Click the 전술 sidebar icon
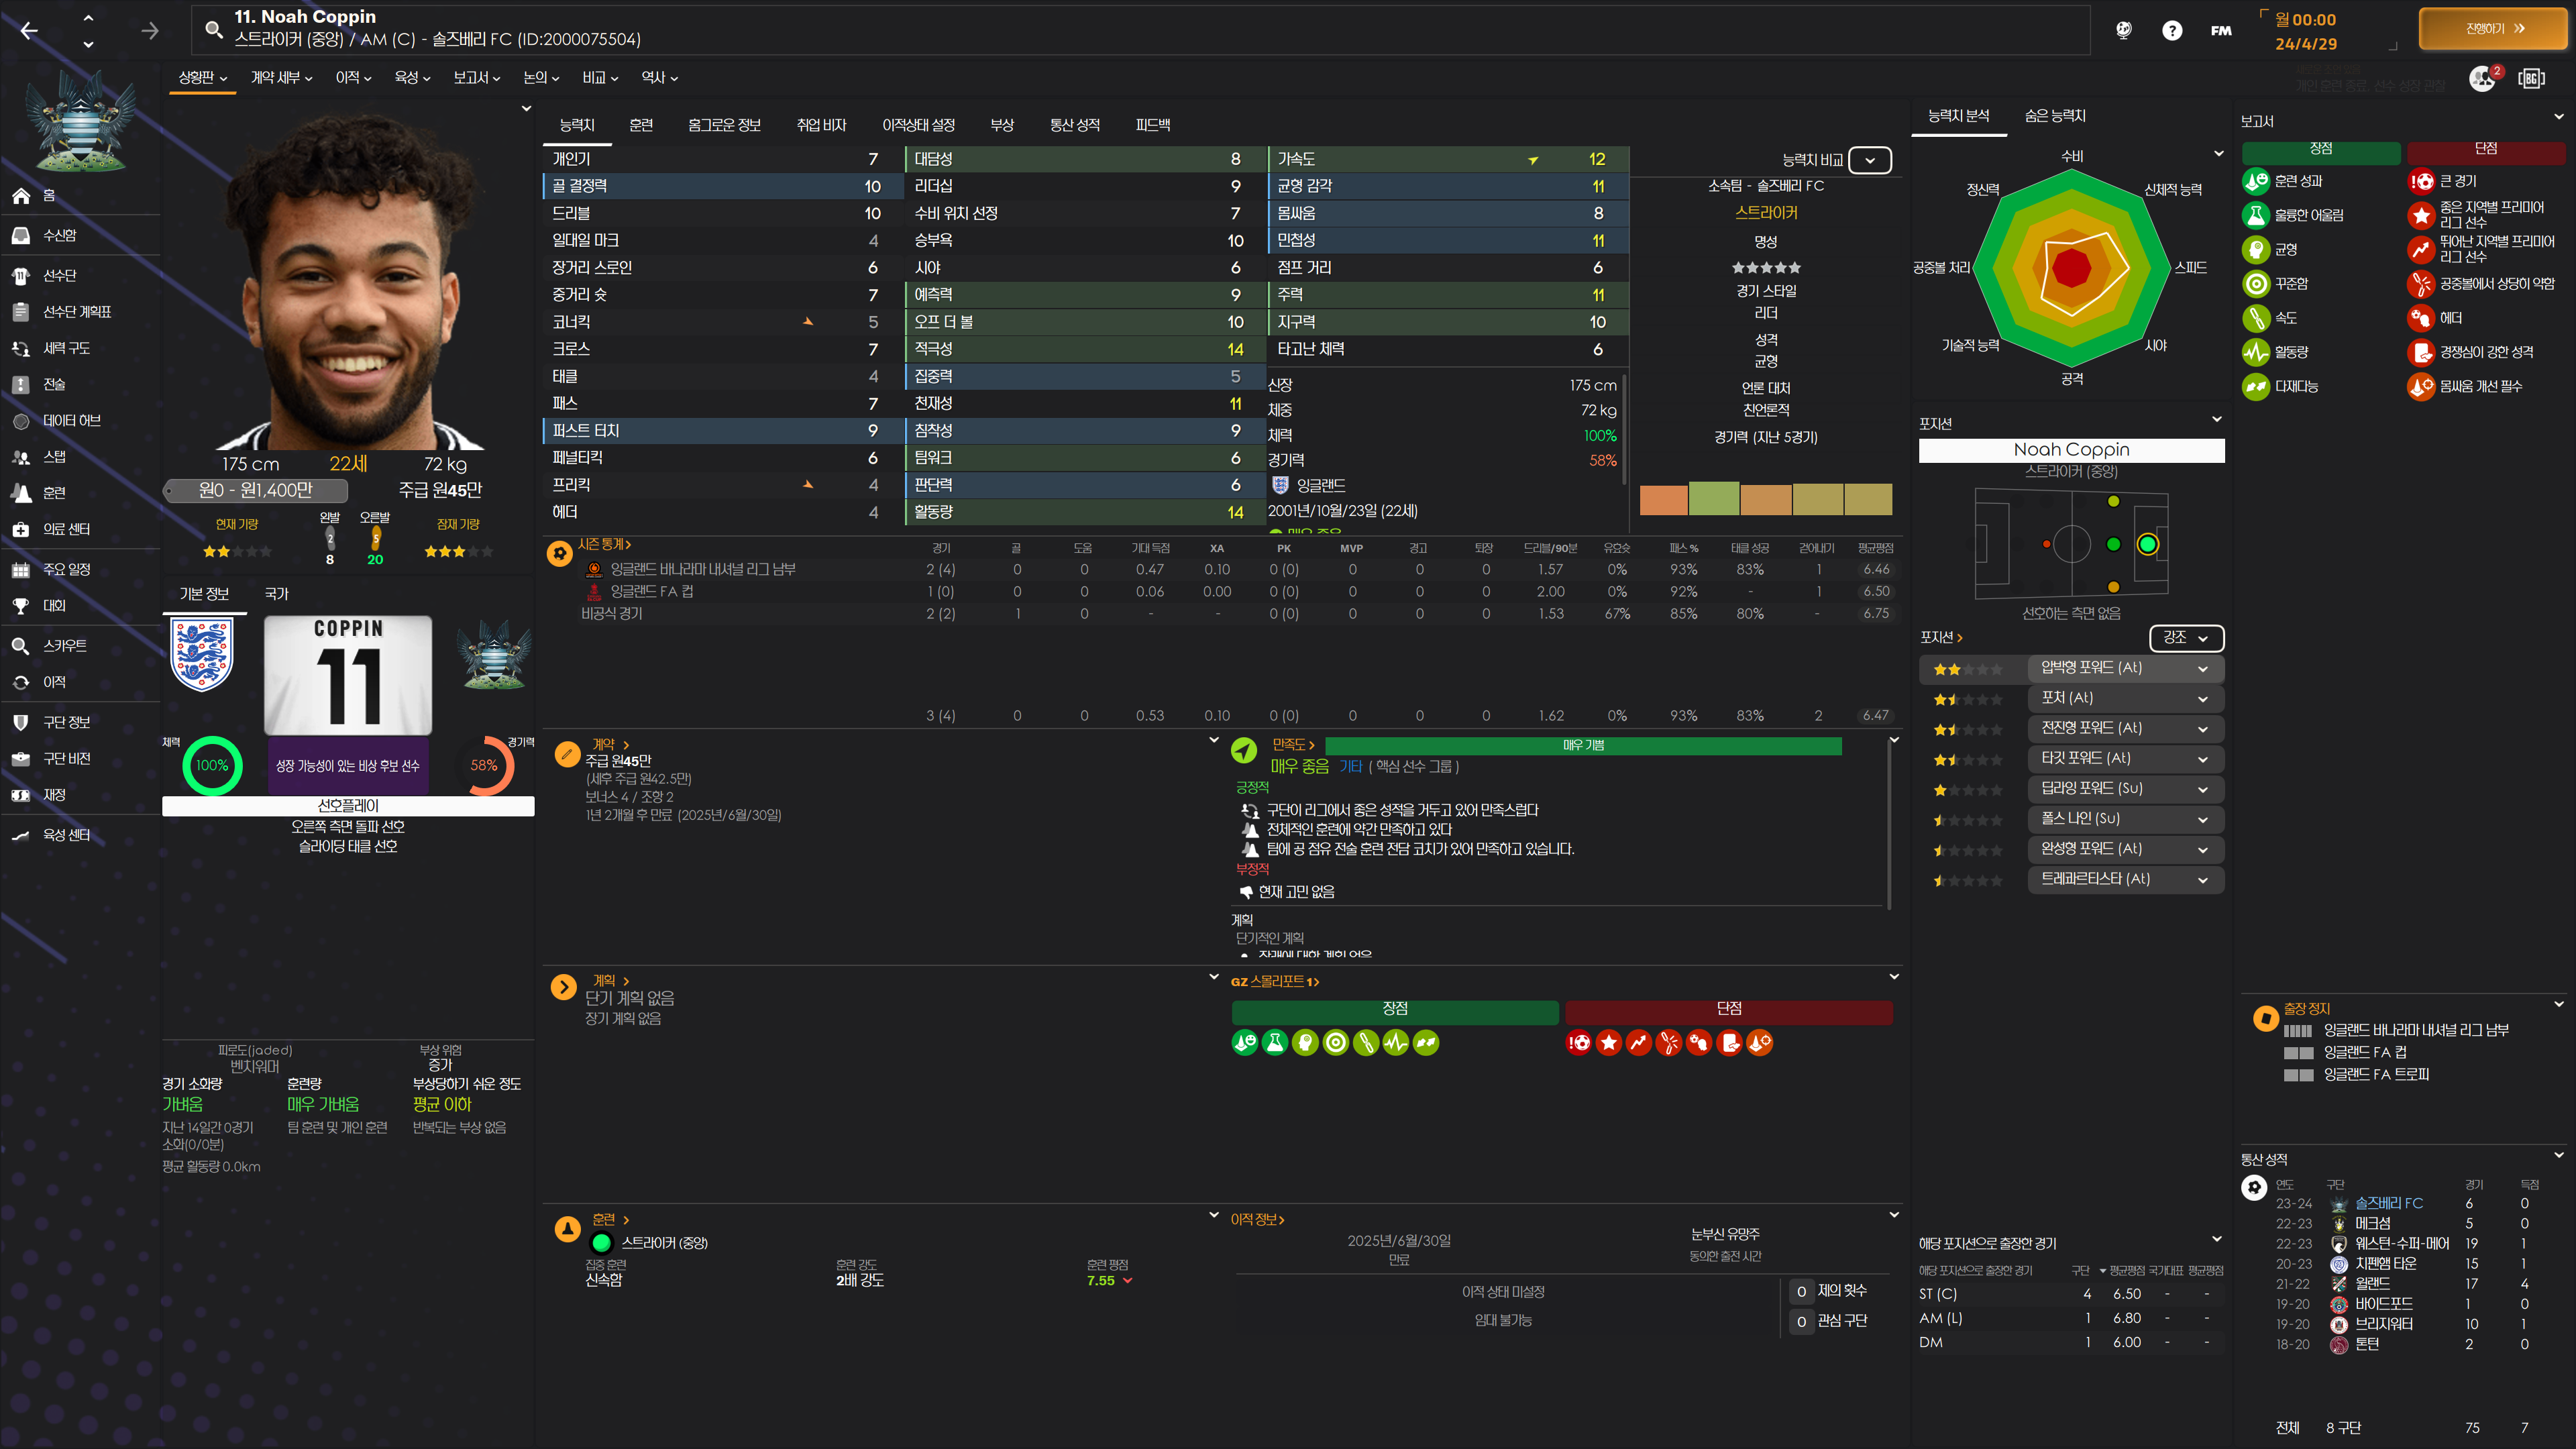 [x=21, y=385]
